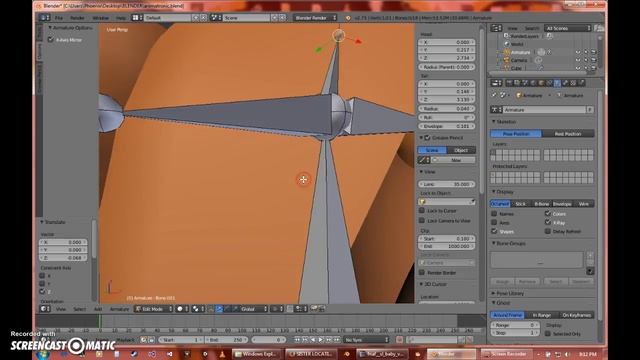Enable Render Border checkbox

(x=422, y=273)
